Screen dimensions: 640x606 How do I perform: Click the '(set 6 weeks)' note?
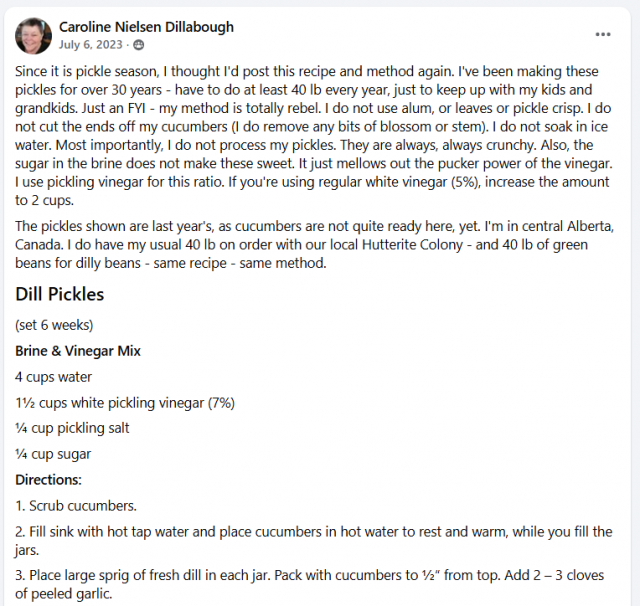[54, 325]
